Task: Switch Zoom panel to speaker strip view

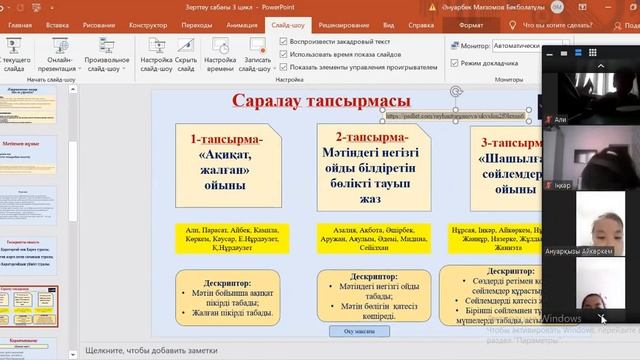Action: (578, 53)
